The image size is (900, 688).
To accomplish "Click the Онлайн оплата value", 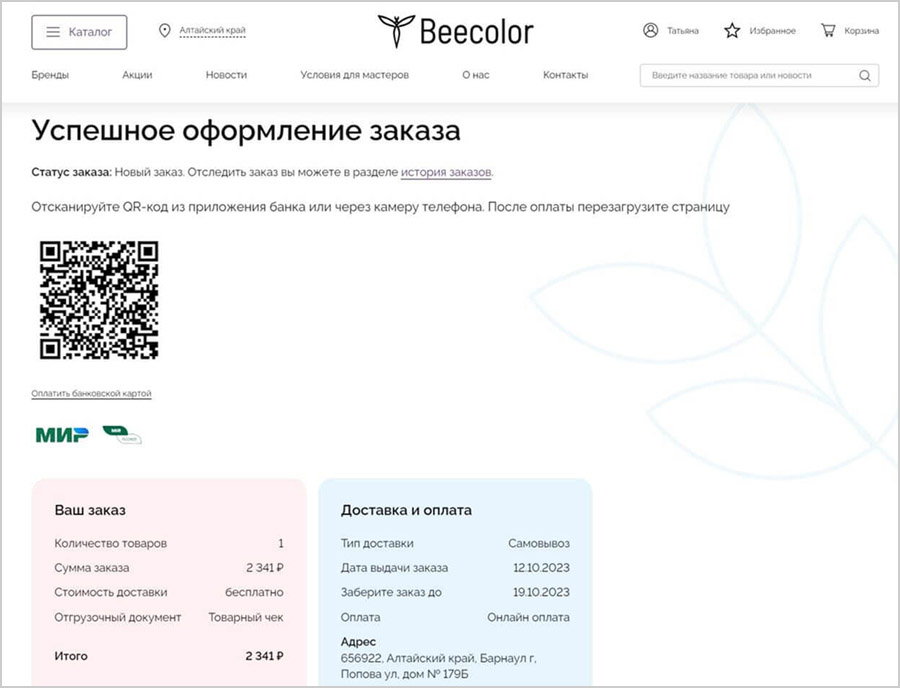I will coord(529,617).
